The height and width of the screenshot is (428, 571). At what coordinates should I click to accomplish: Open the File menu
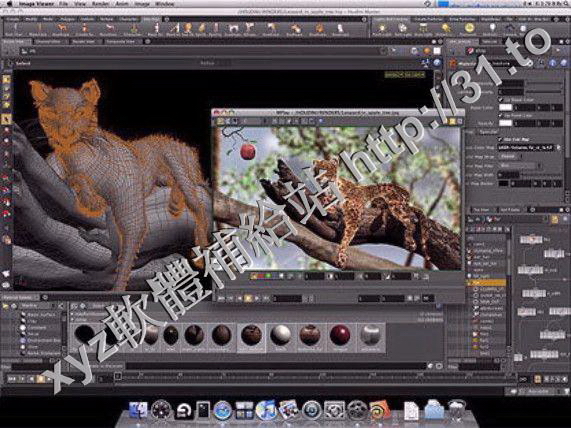click(x=63, y=4)
